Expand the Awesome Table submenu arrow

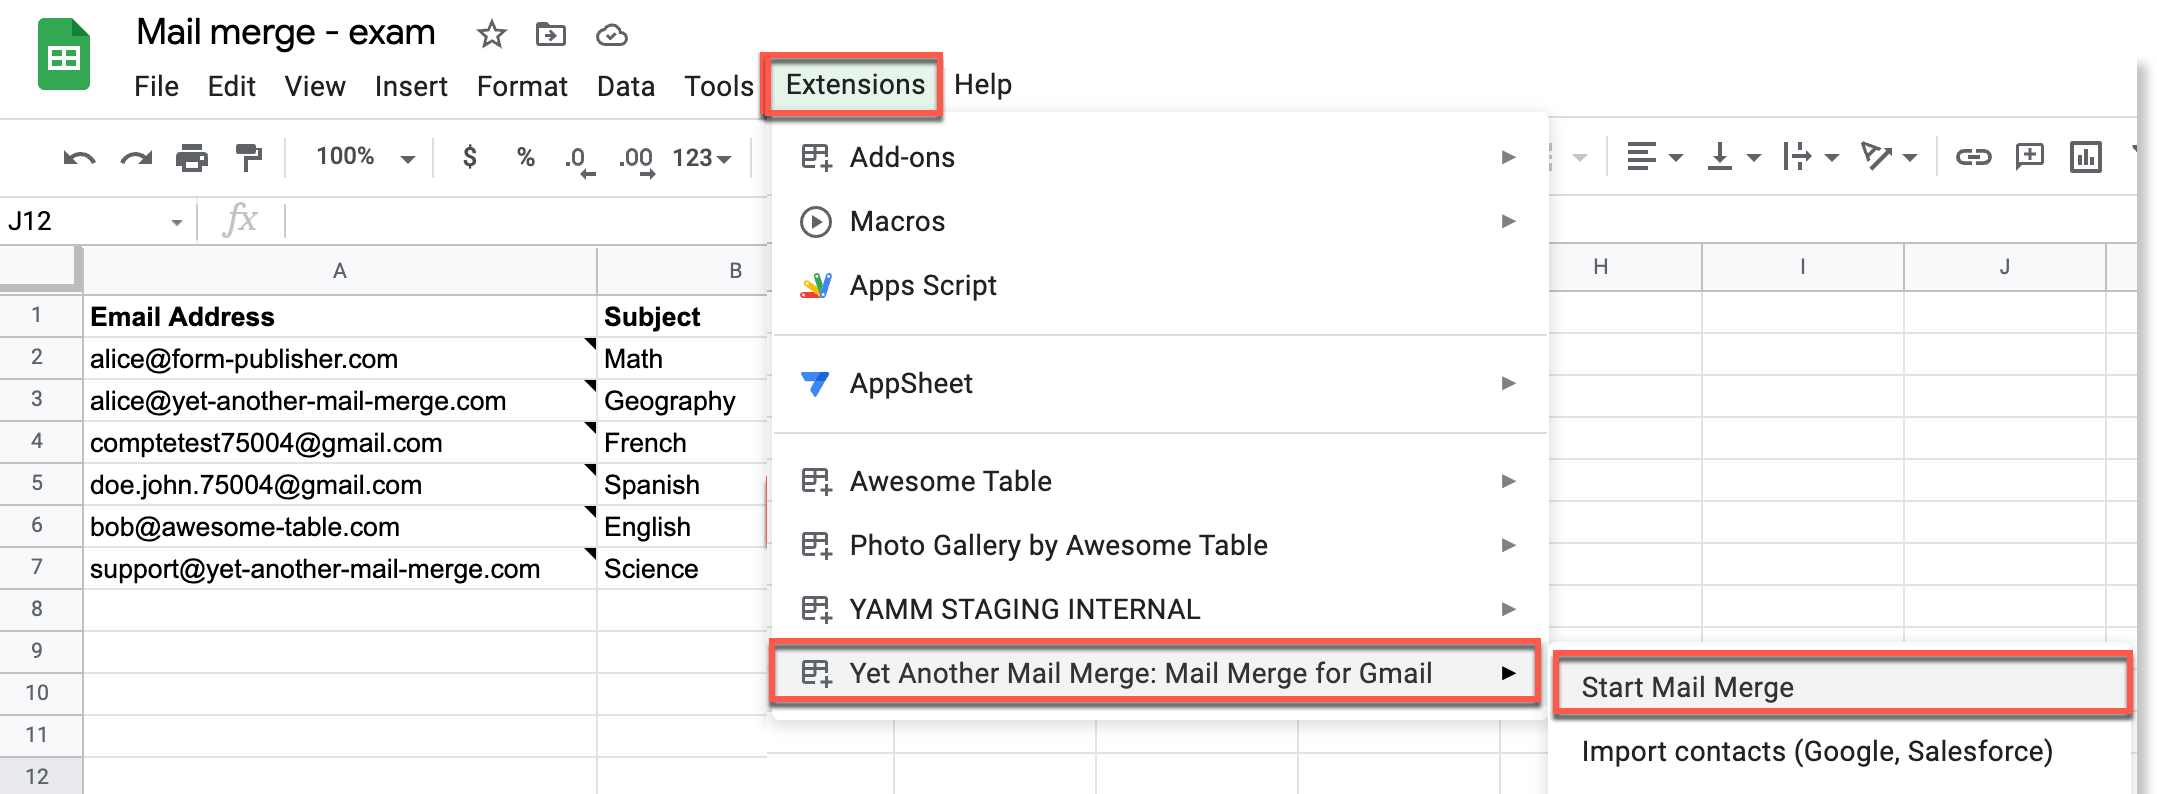pos(1509,481)
